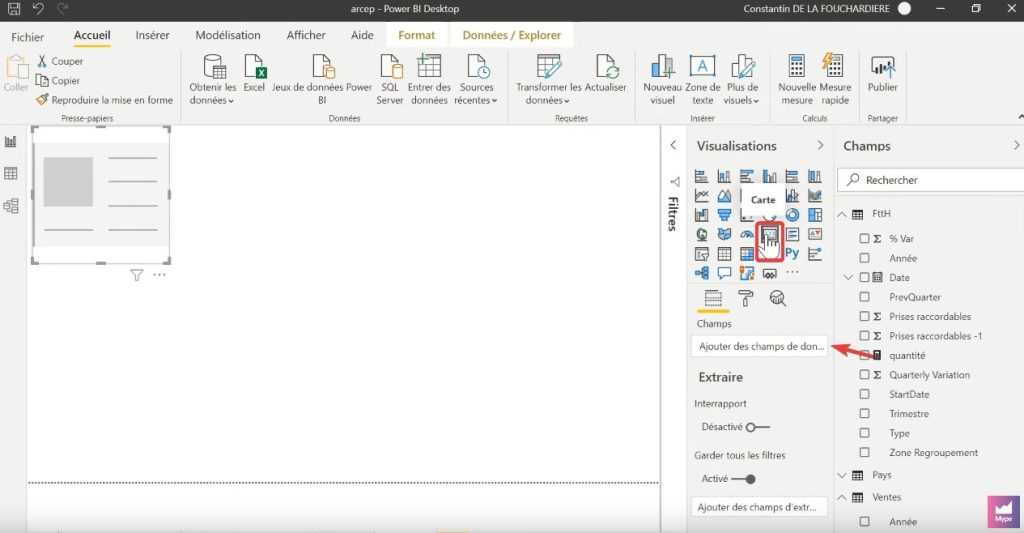Check the Prises raccordables -1 checkbox
1024x533 pixels.
pos(864,336)
